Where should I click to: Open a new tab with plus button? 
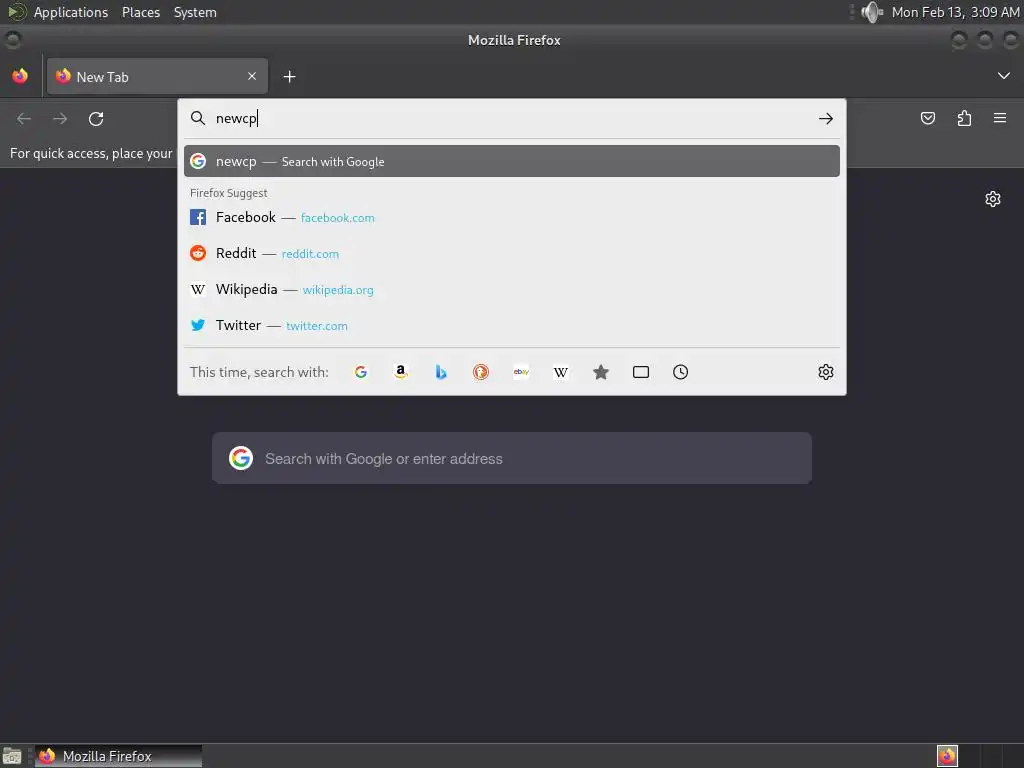click(289, 77)
